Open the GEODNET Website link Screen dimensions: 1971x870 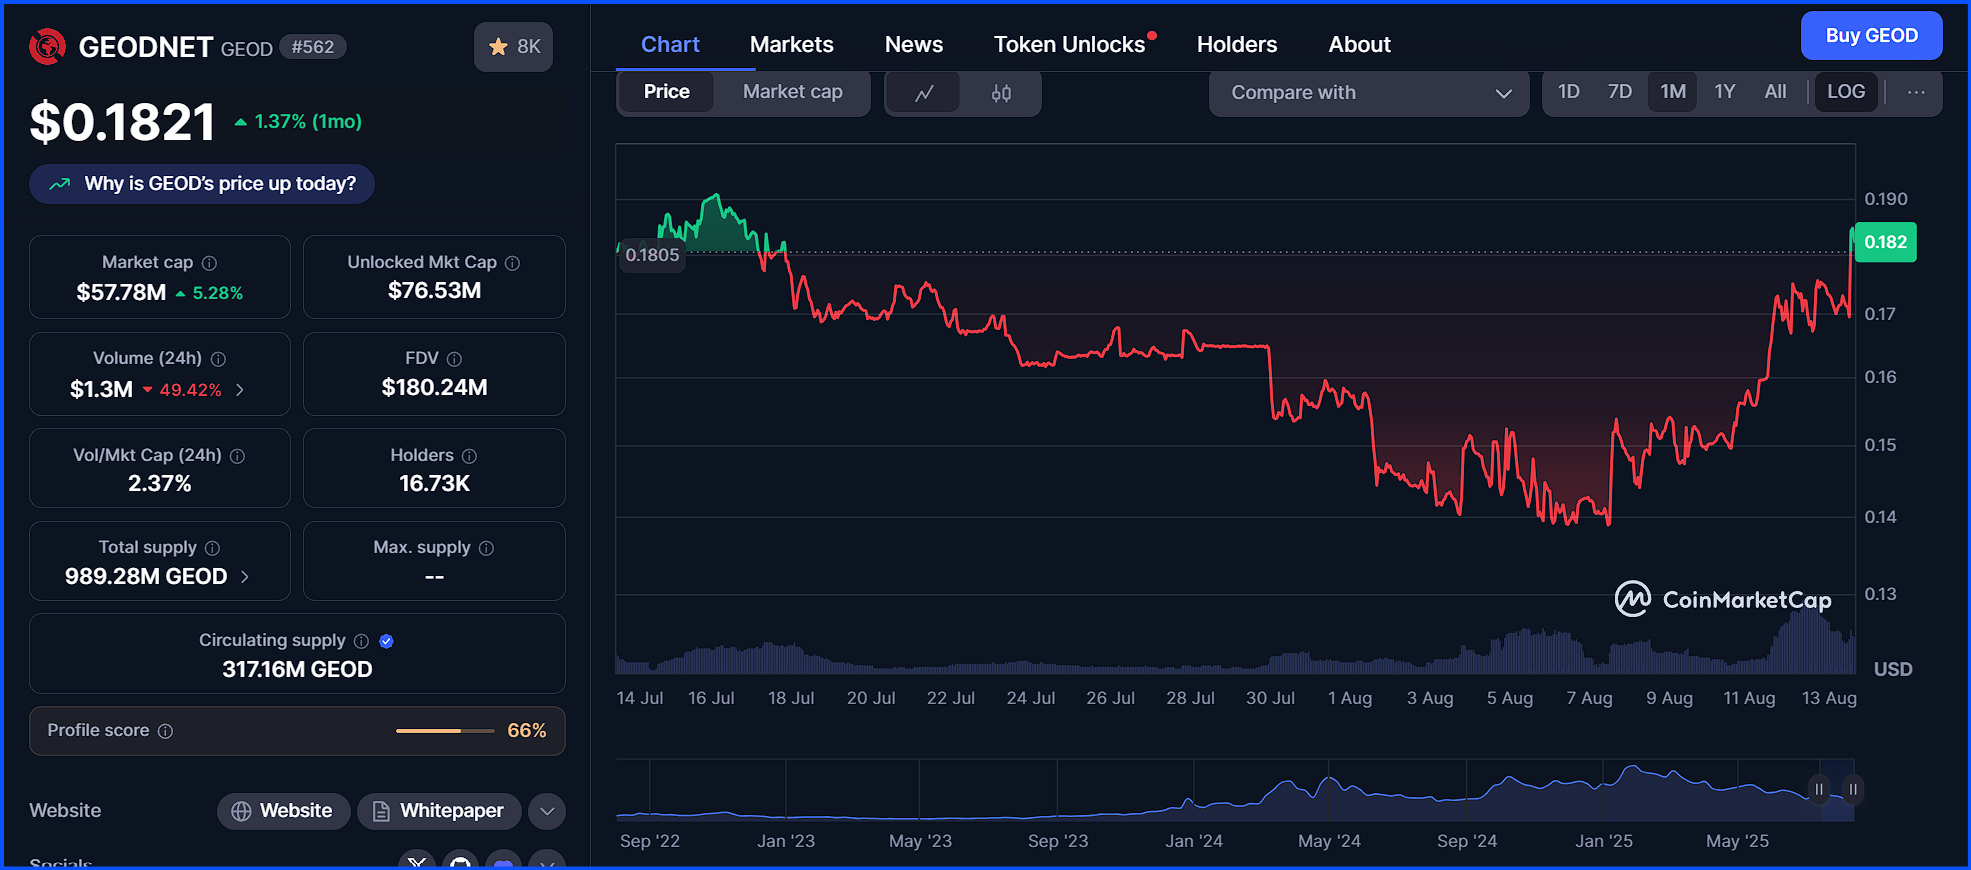coord(283,811)
